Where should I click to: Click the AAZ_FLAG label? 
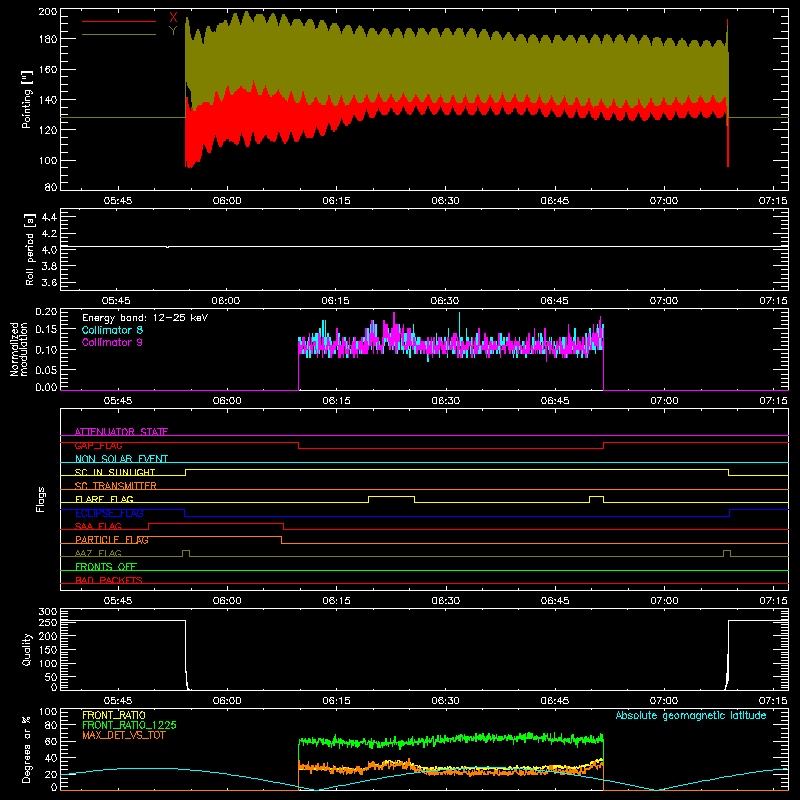98,553
